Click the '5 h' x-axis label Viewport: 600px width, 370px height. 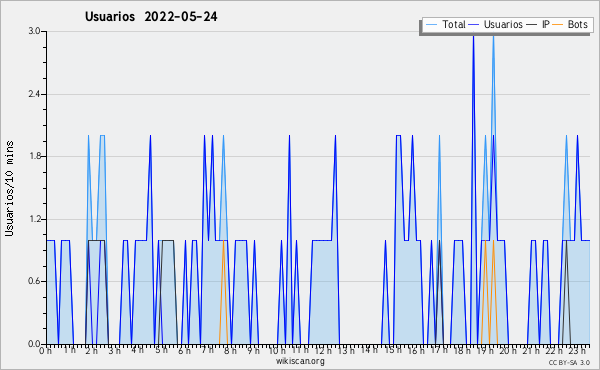[x=161, y=350]
